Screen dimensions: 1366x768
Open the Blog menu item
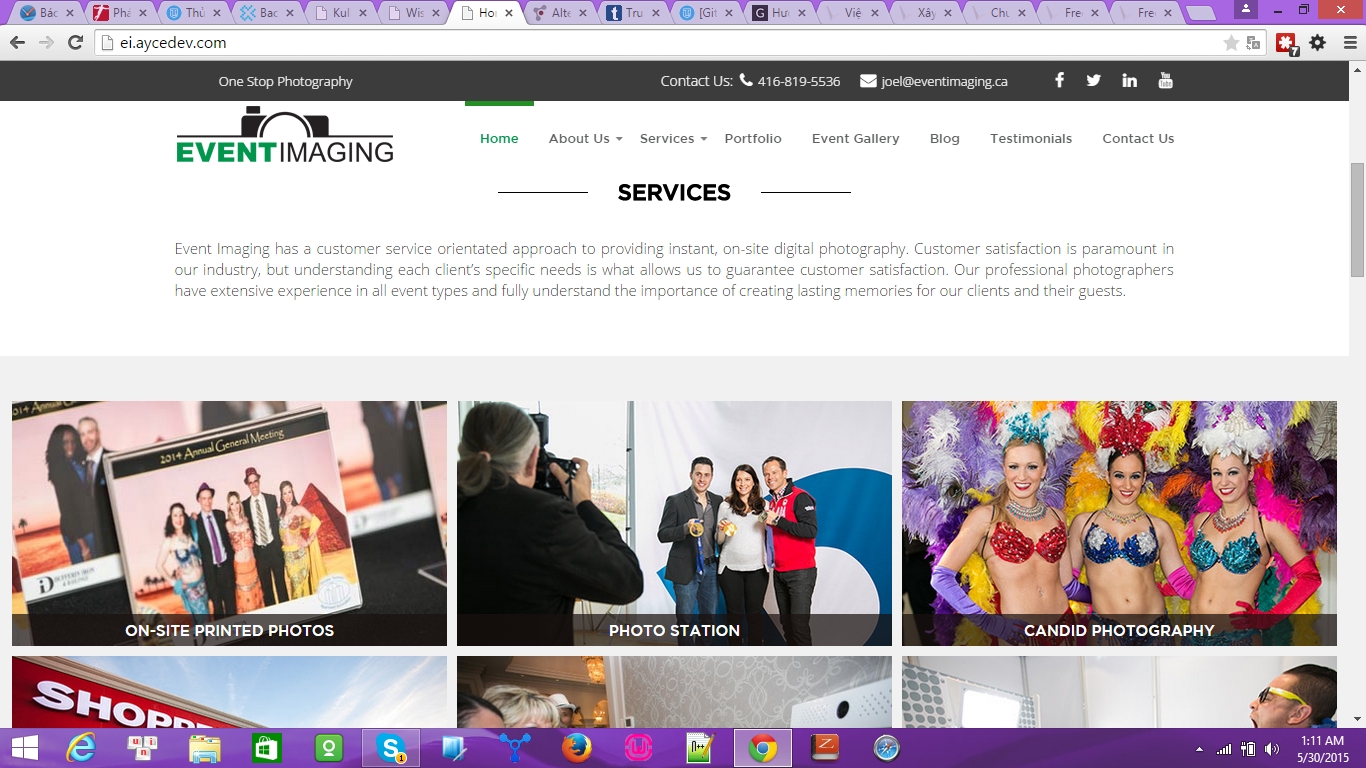point(945,138)
